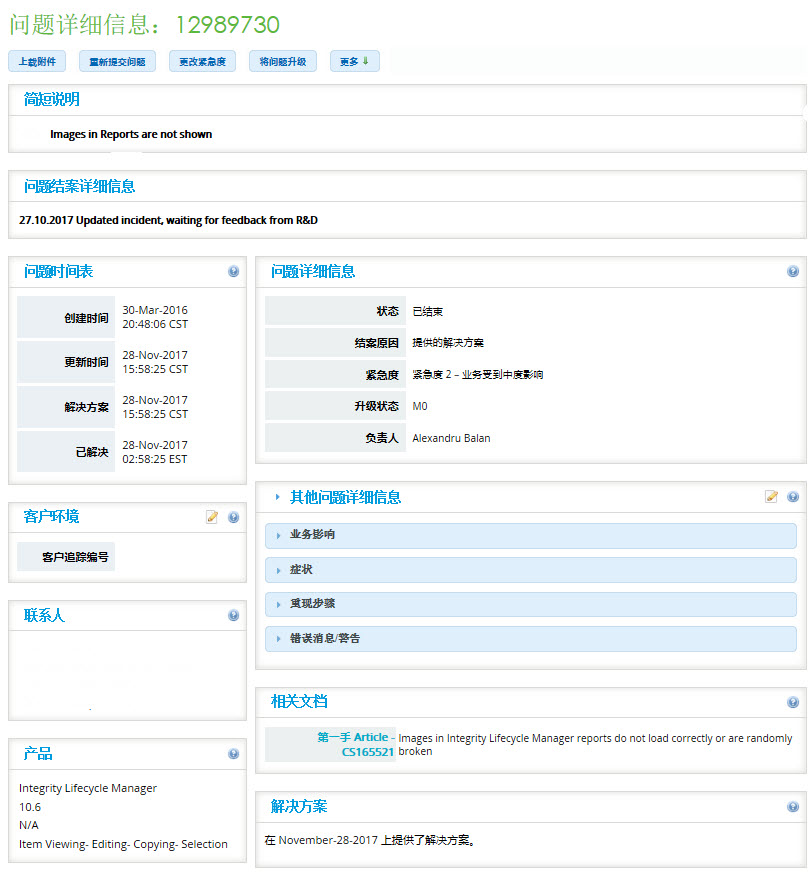Screen dimensions: 810x875
Task: Click help icon in 问题时间表 panel
Action: (234, 271)
